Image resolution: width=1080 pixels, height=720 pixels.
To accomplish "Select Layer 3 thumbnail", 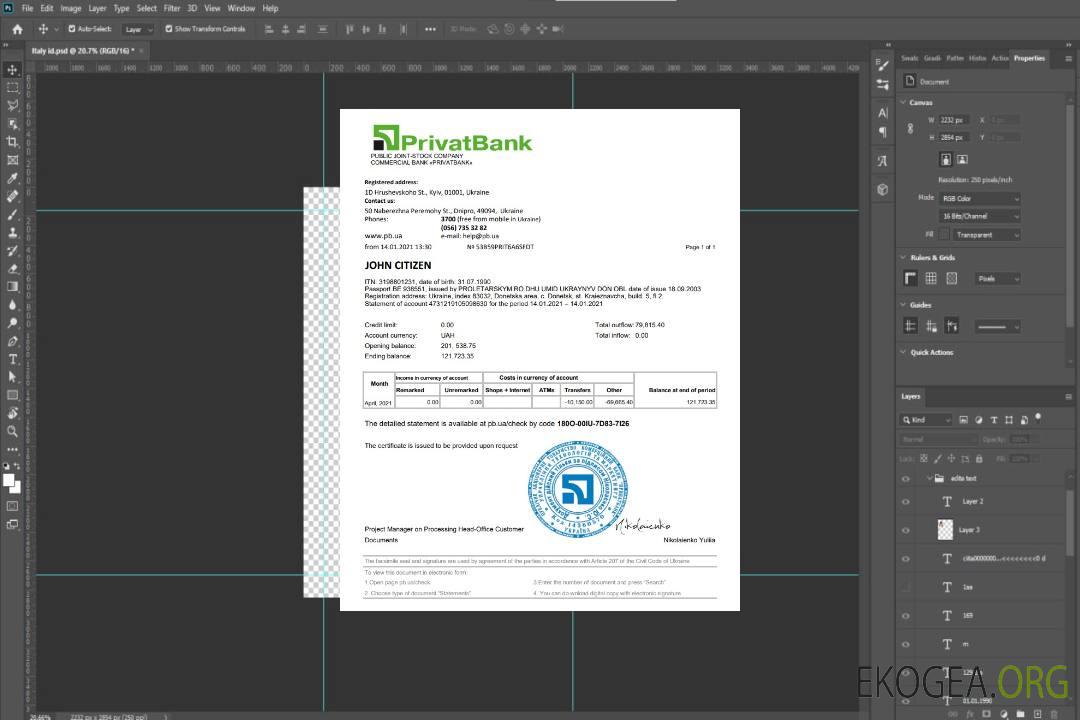I will pos(946,530).
